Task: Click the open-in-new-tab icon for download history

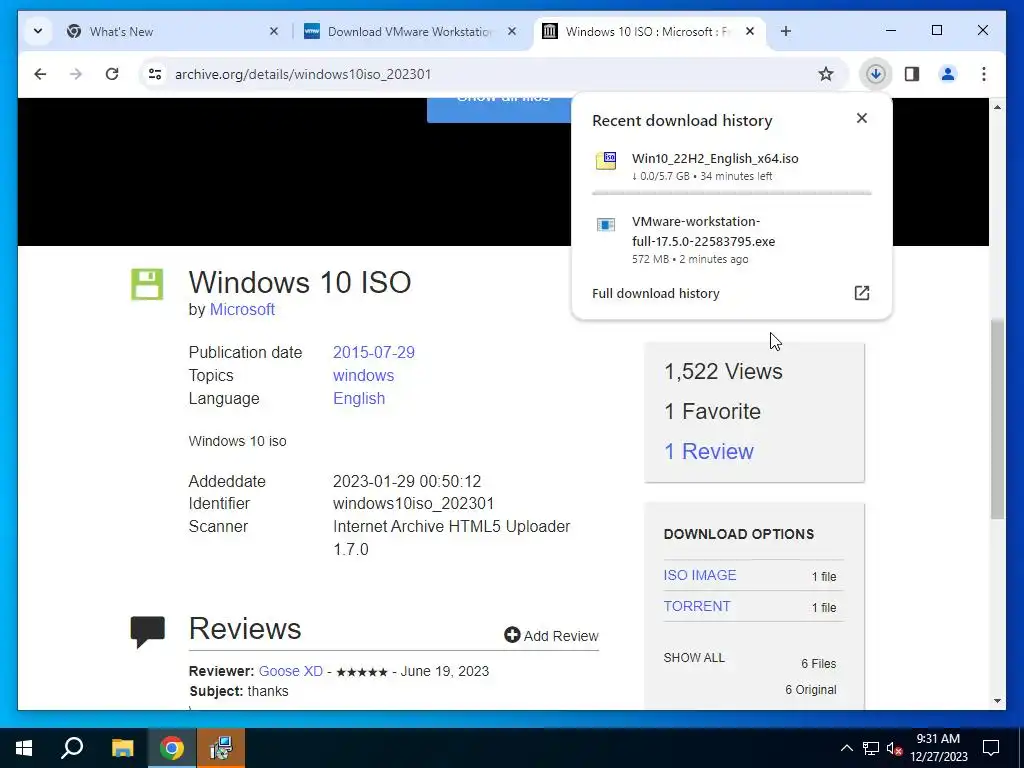Action: click(861, 293)
